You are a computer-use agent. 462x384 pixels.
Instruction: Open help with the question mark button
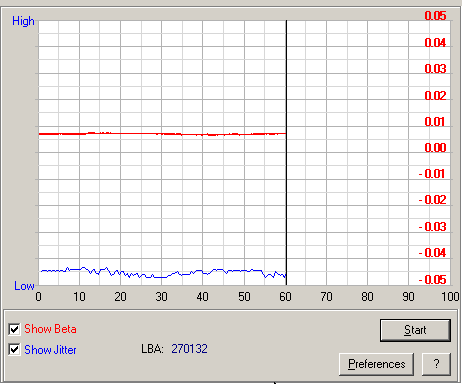(436, 364)
